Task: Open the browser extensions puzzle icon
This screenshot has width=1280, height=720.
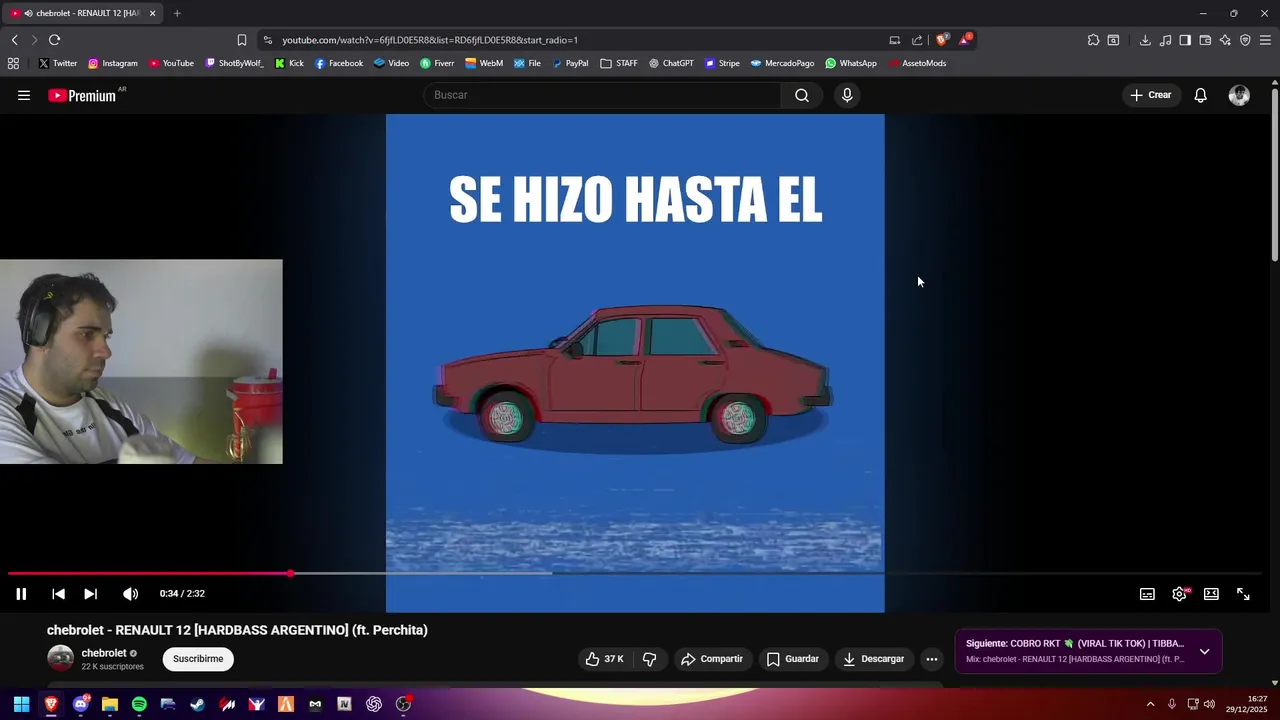Action: [1093, 40]
